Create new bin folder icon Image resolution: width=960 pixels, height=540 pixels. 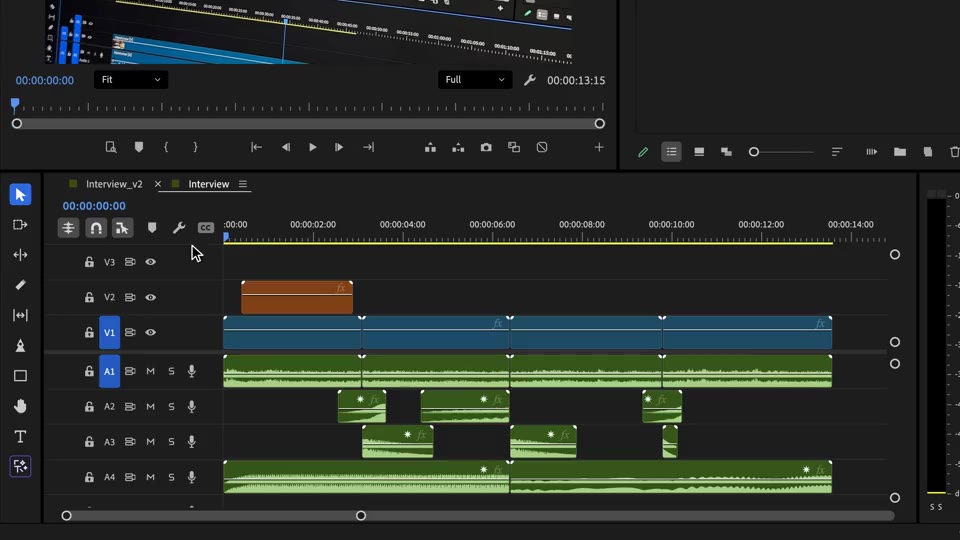coord(899,152)
